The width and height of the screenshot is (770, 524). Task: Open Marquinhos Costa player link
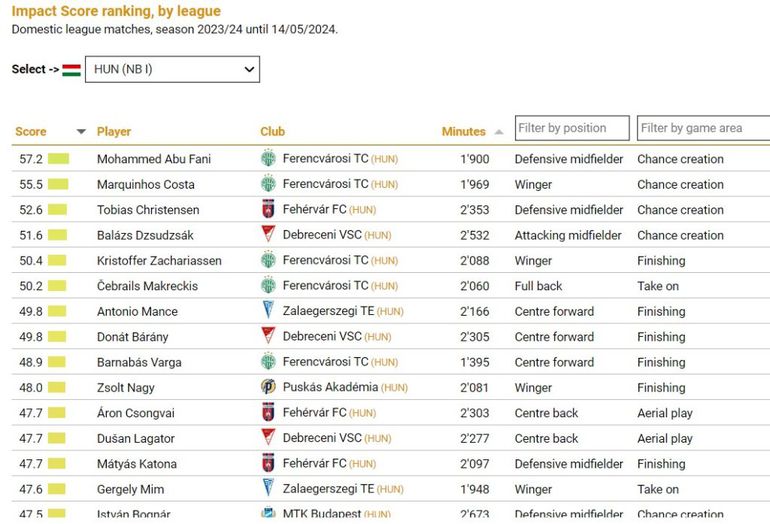[x=146, y=184]
